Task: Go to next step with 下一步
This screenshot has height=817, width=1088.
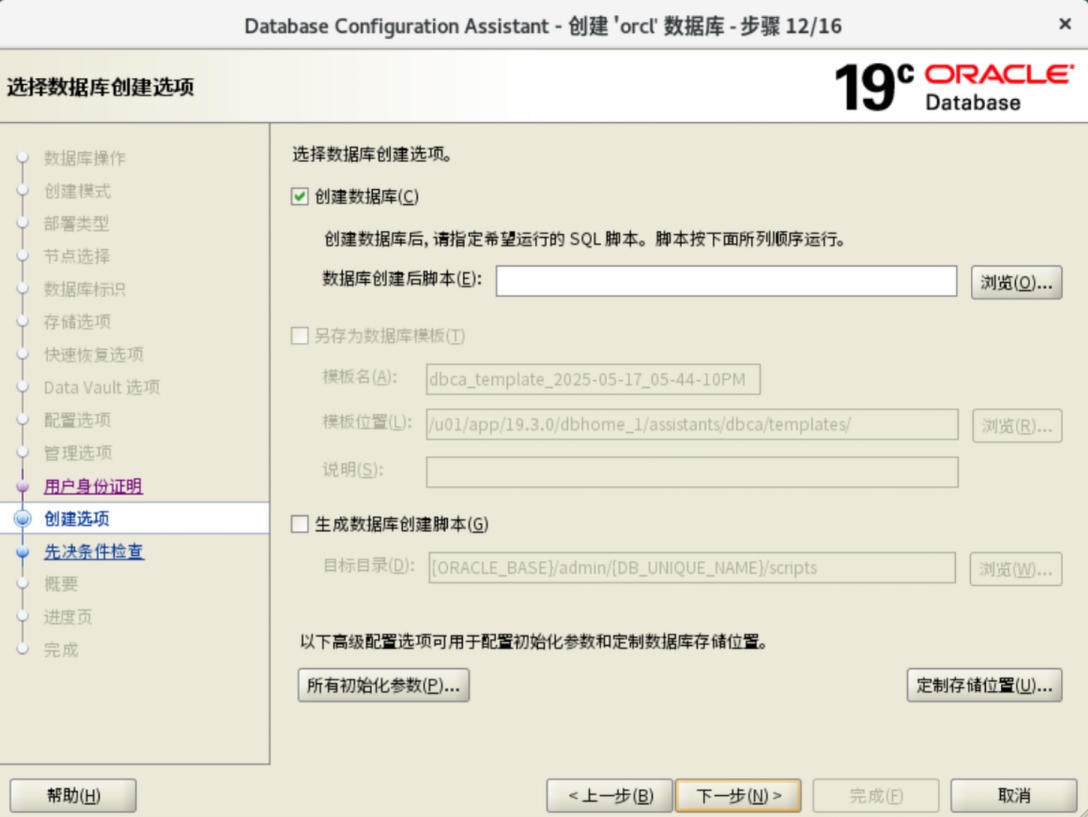Action: coord(738,796)
